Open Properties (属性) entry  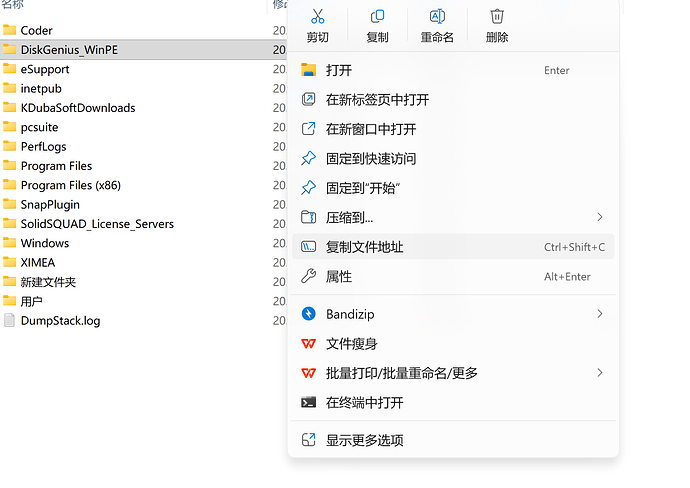click(453, 277)
